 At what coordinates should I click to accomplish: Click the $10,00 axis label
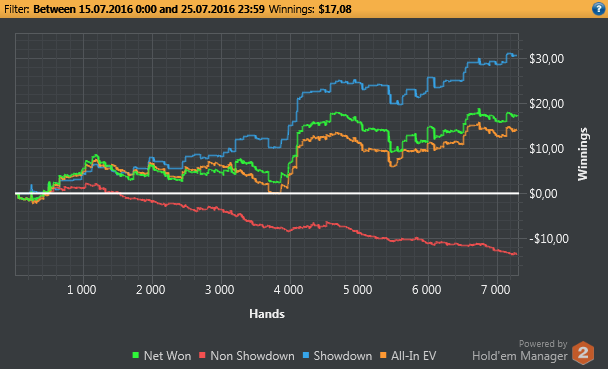(547, 149)
